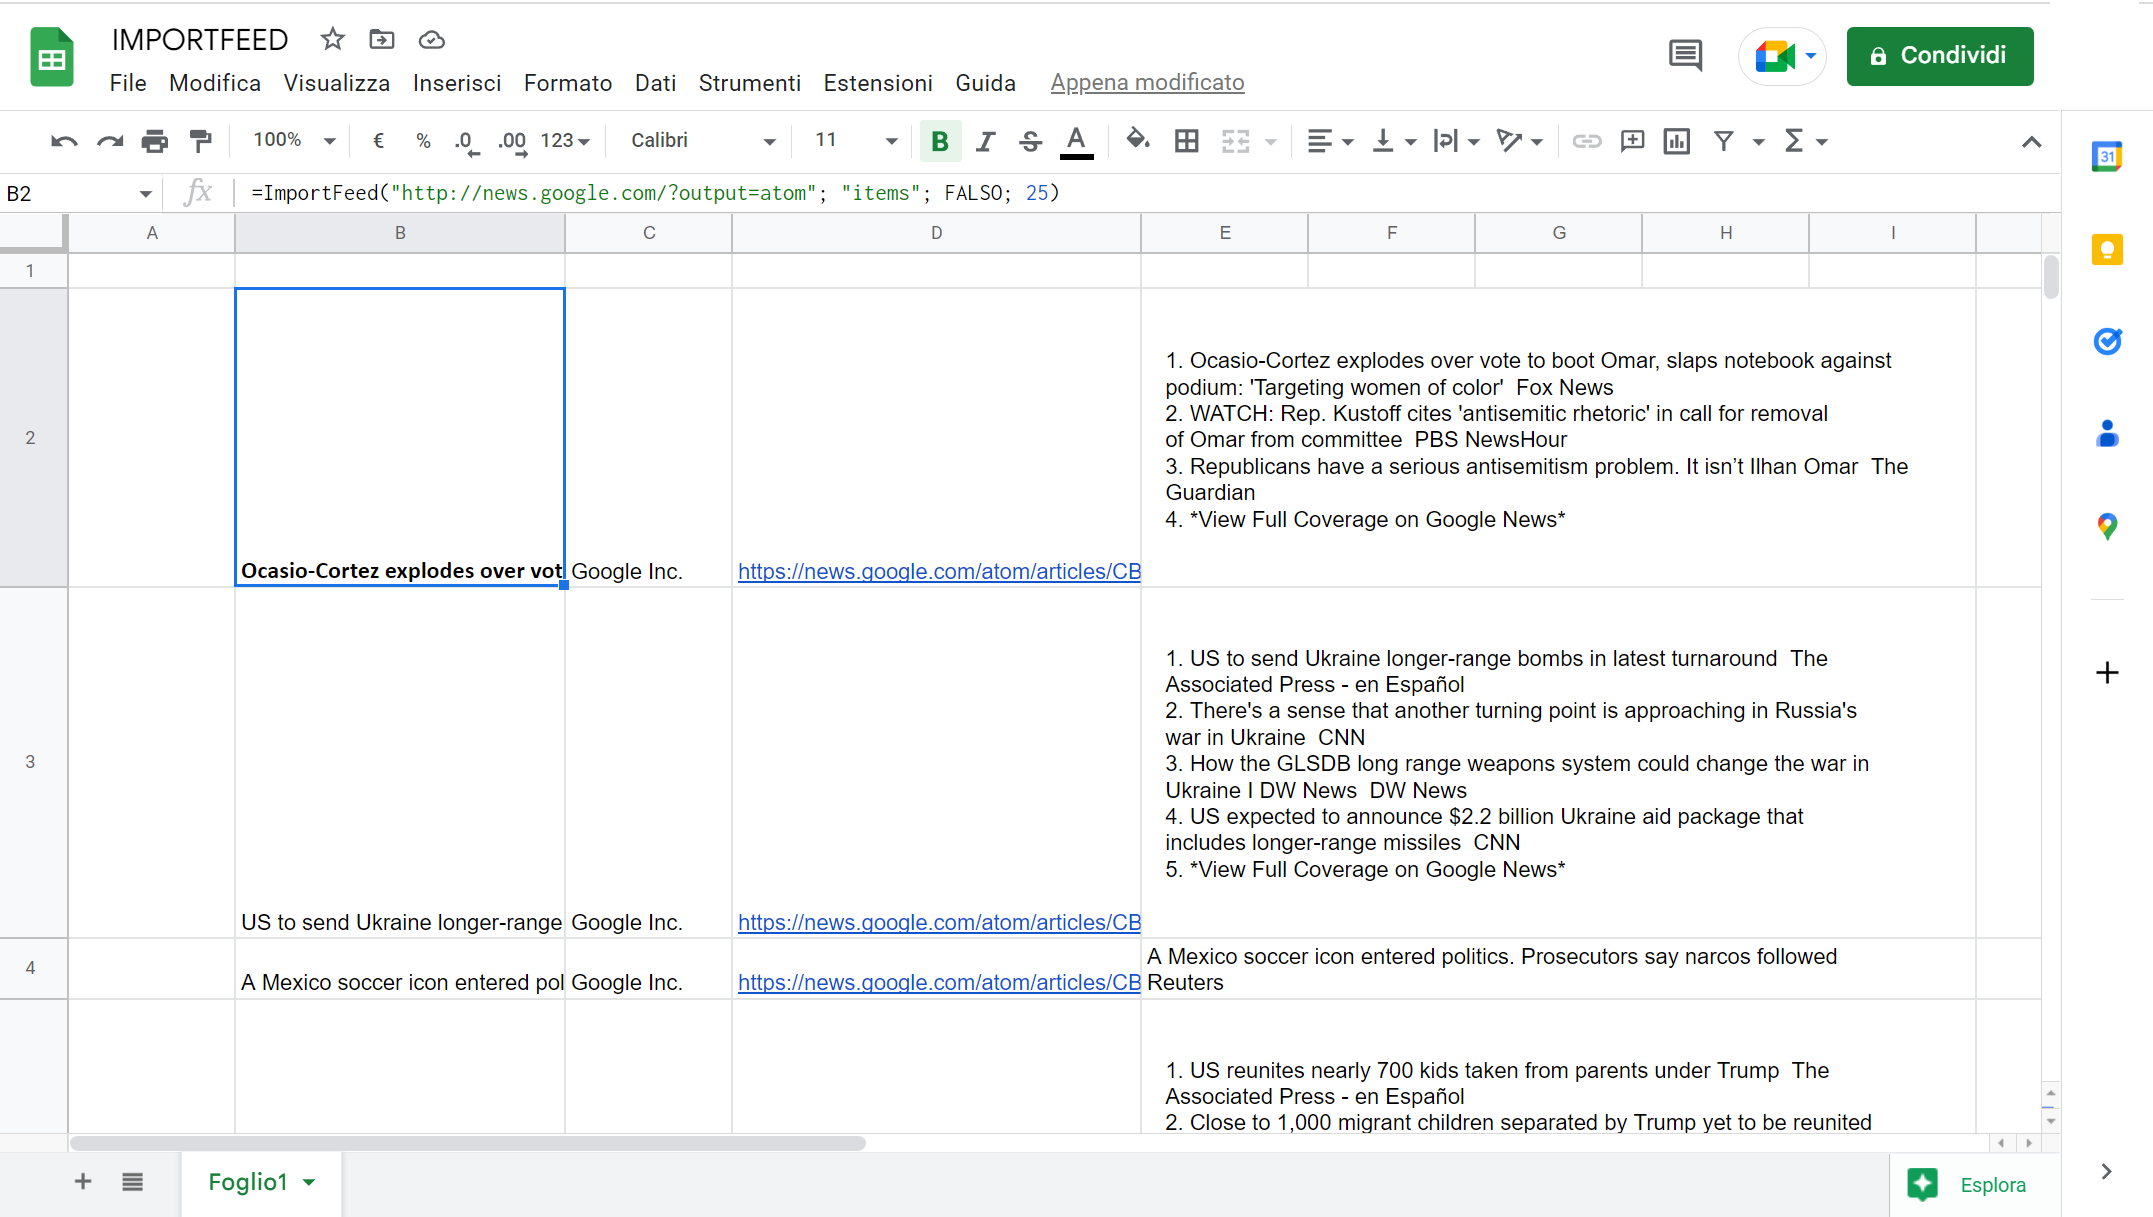Switch to Foglio1 sheet tab
The image size is (2153, 1217).
coord(248,1182)
